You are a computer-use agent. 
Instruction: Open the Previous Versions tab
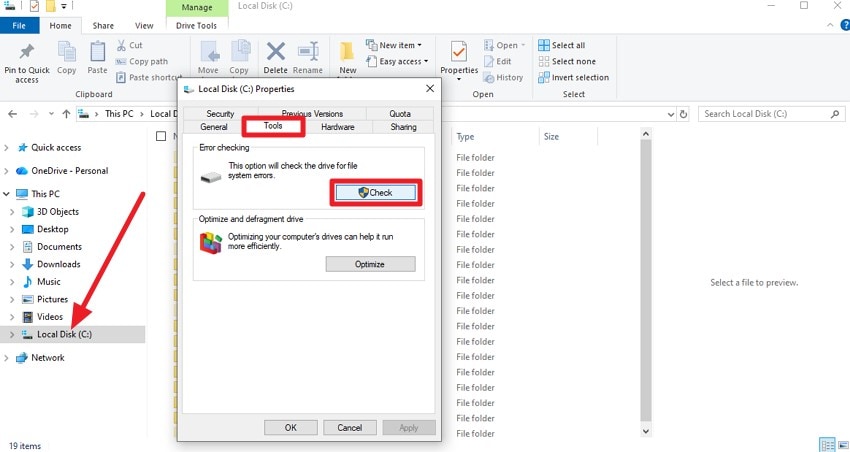(x=312, y=114)
